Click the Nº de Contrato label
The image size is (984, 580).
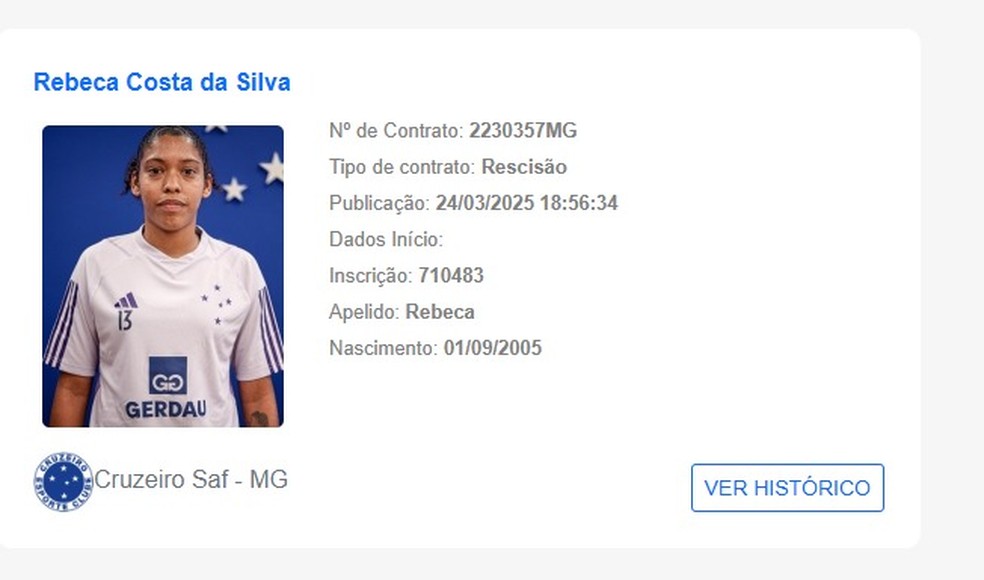(x=396, y=131)
